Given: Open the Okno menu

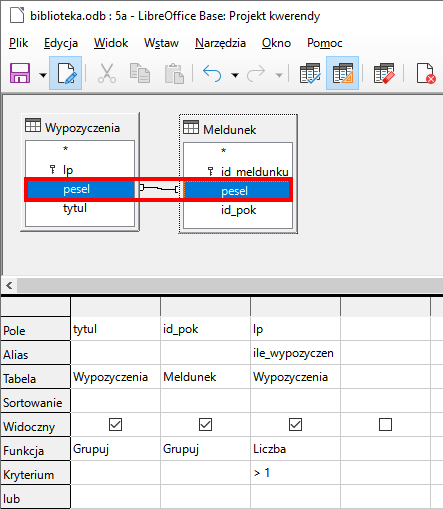Looking at the screenshot, I should coord(276,43).
